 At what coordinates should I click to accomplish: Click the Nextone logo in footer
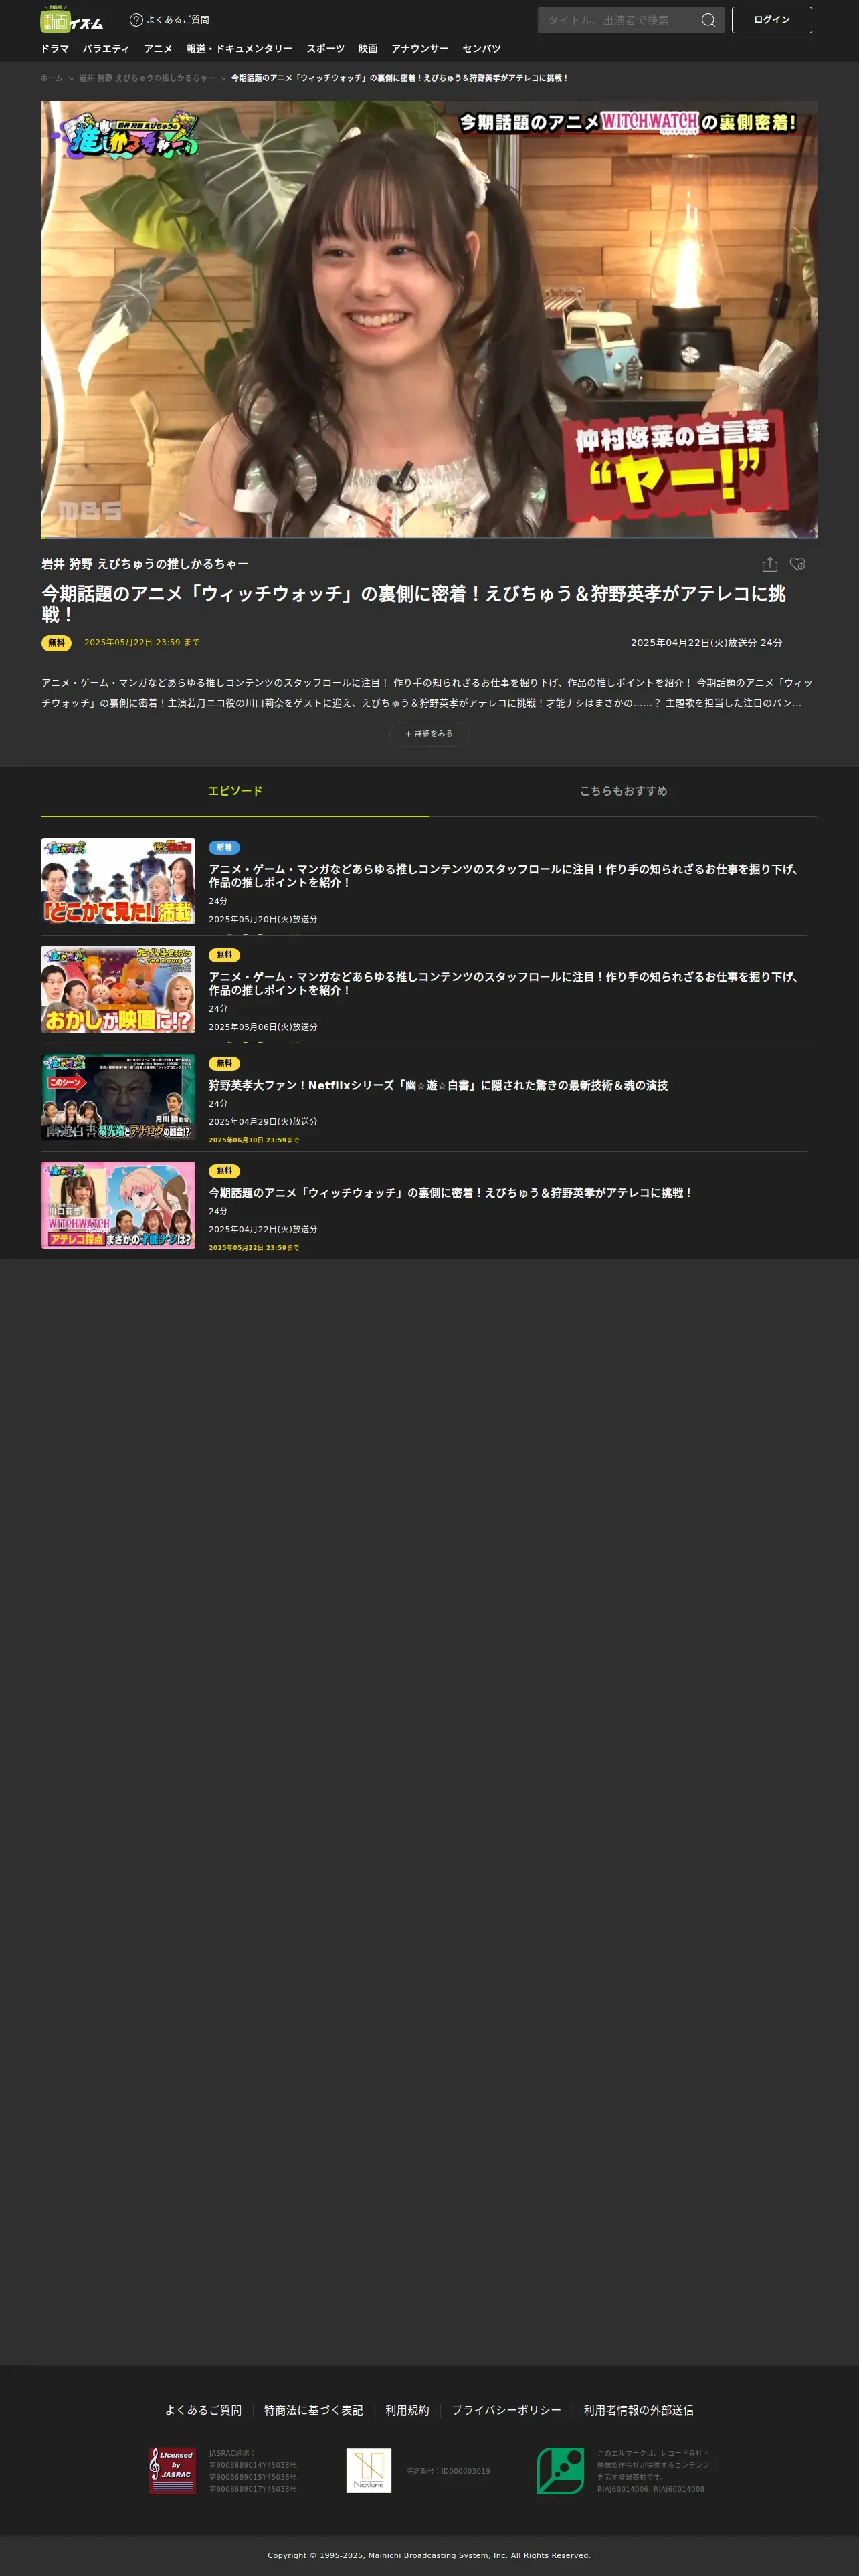click(369, 2470)
